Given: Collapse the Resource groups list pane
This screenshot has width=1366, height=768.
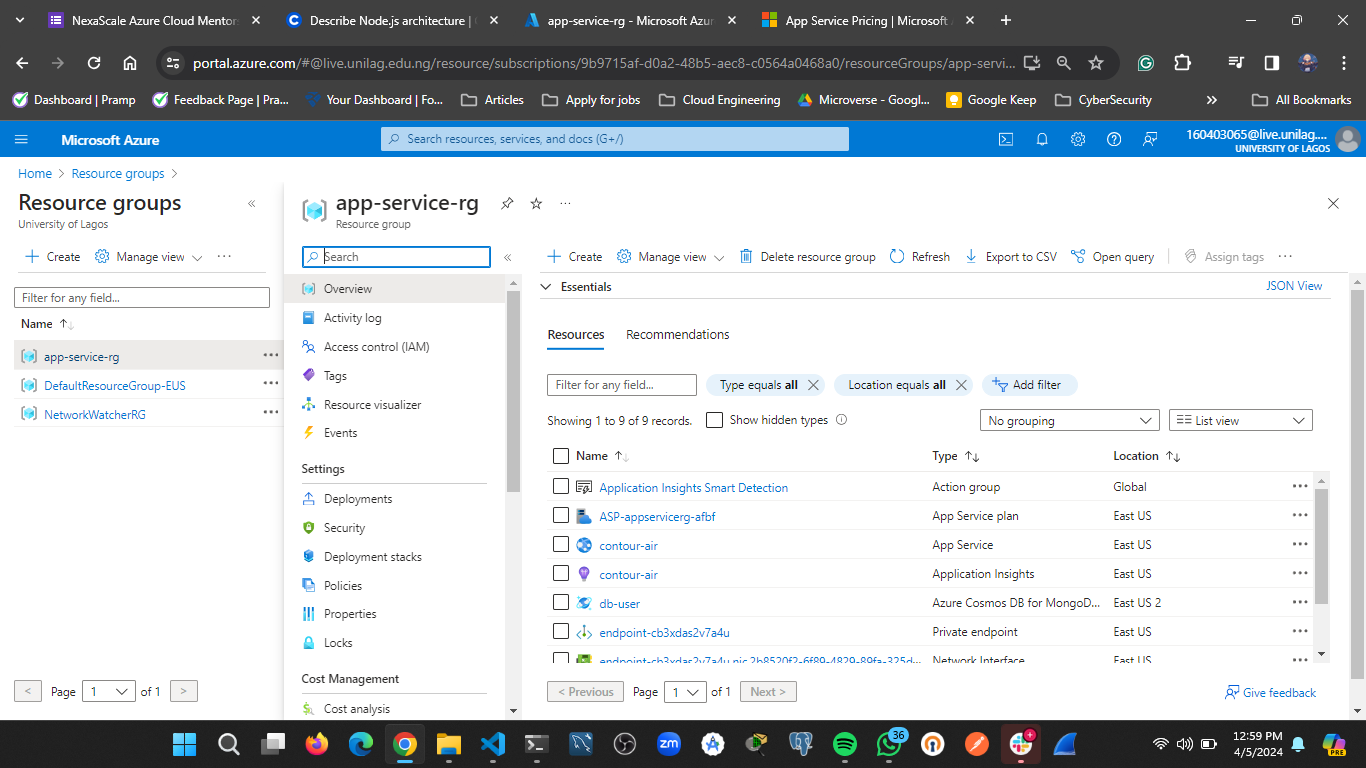Looking at the screenshot, I should (252, 204).
